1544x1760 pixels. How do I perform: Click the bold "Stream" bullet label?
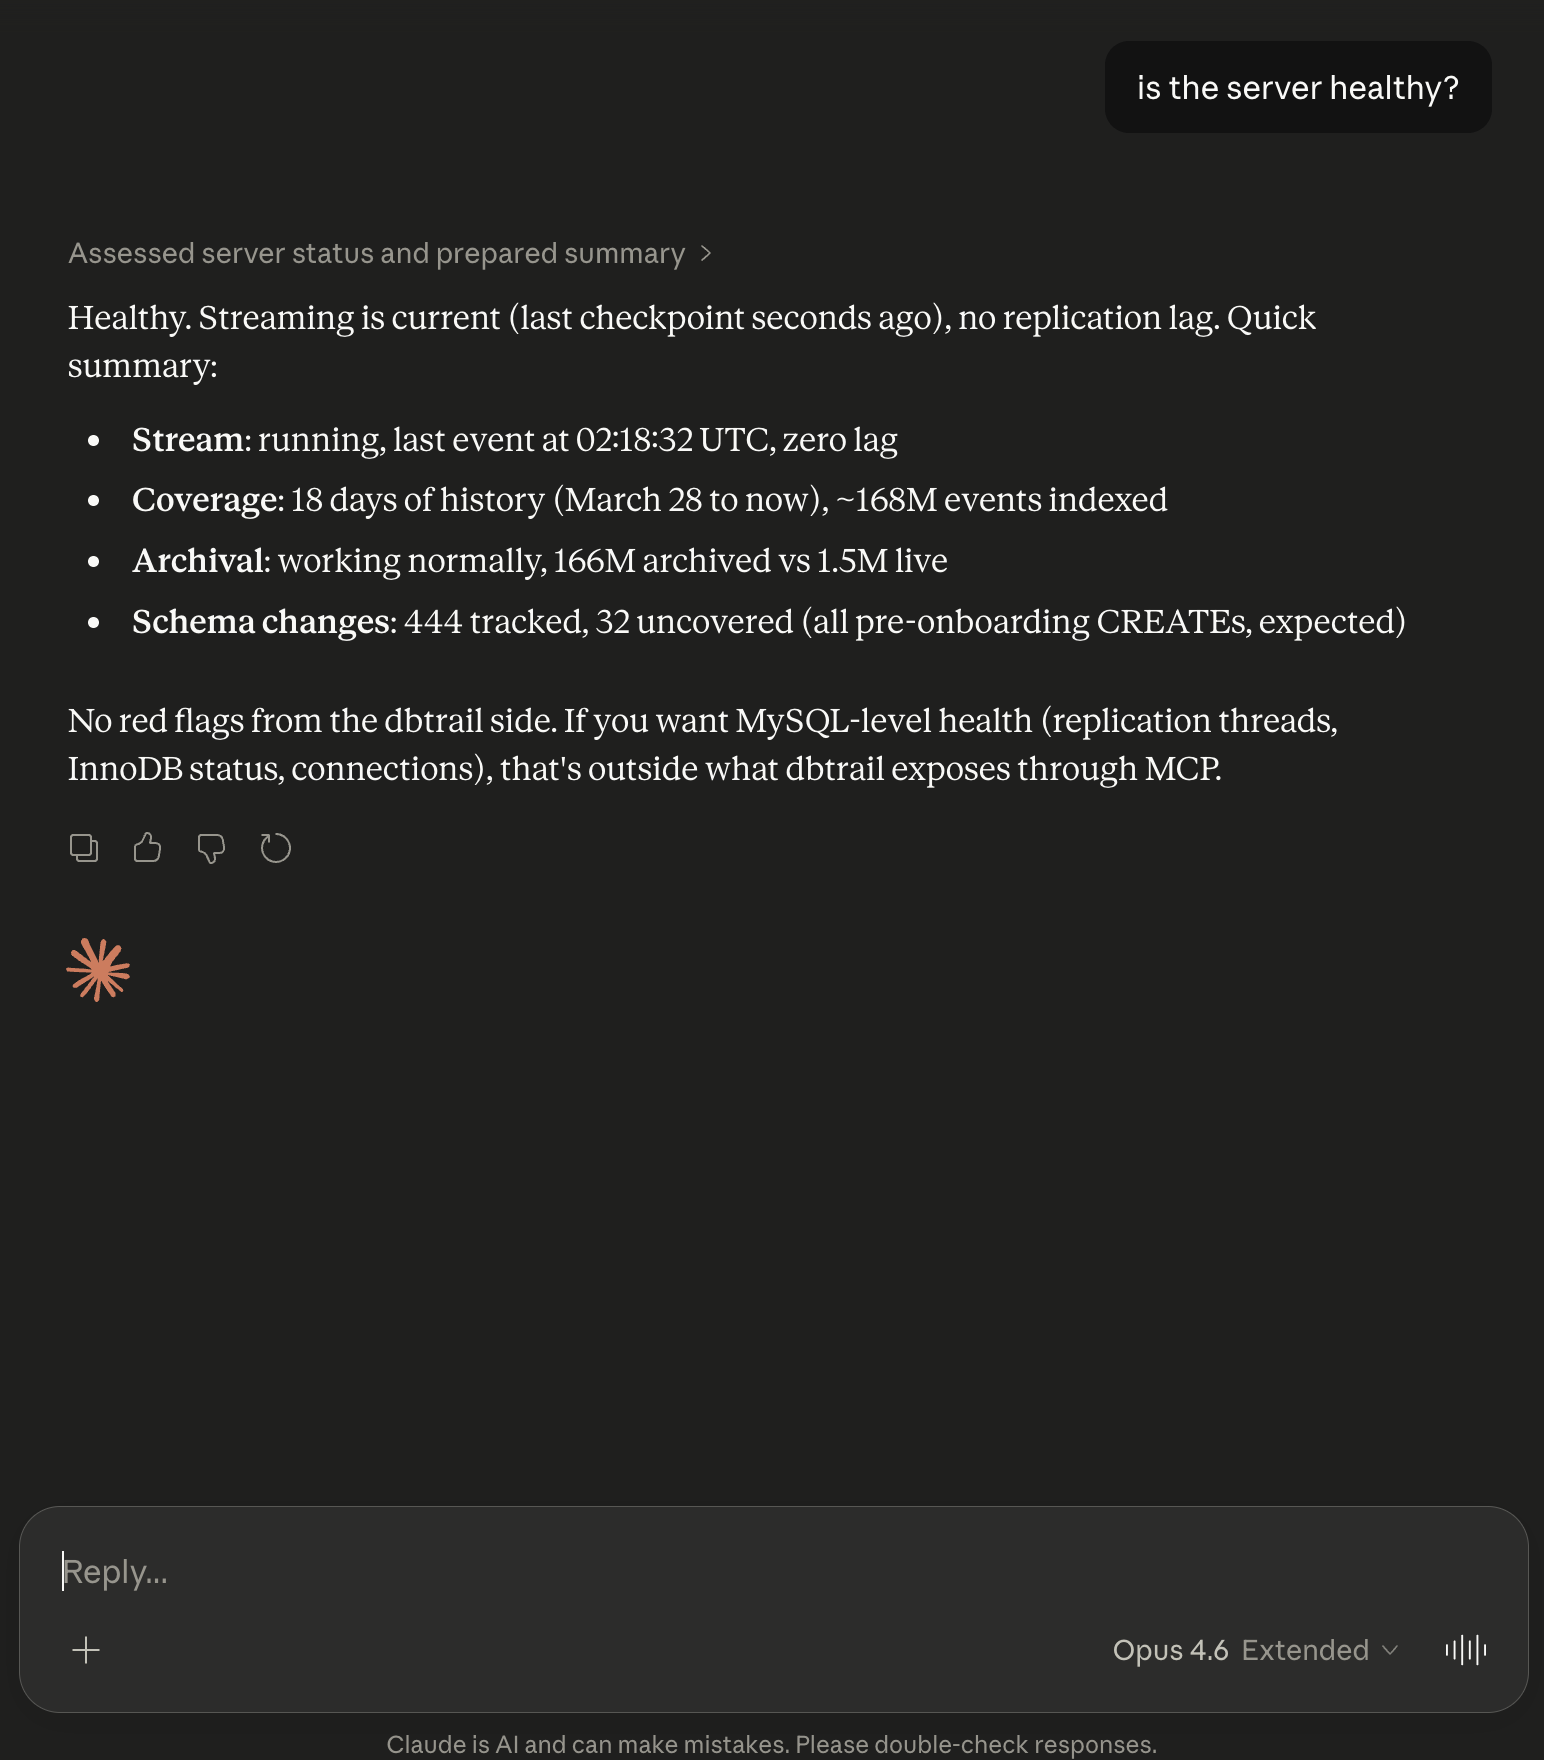point(188,440)
